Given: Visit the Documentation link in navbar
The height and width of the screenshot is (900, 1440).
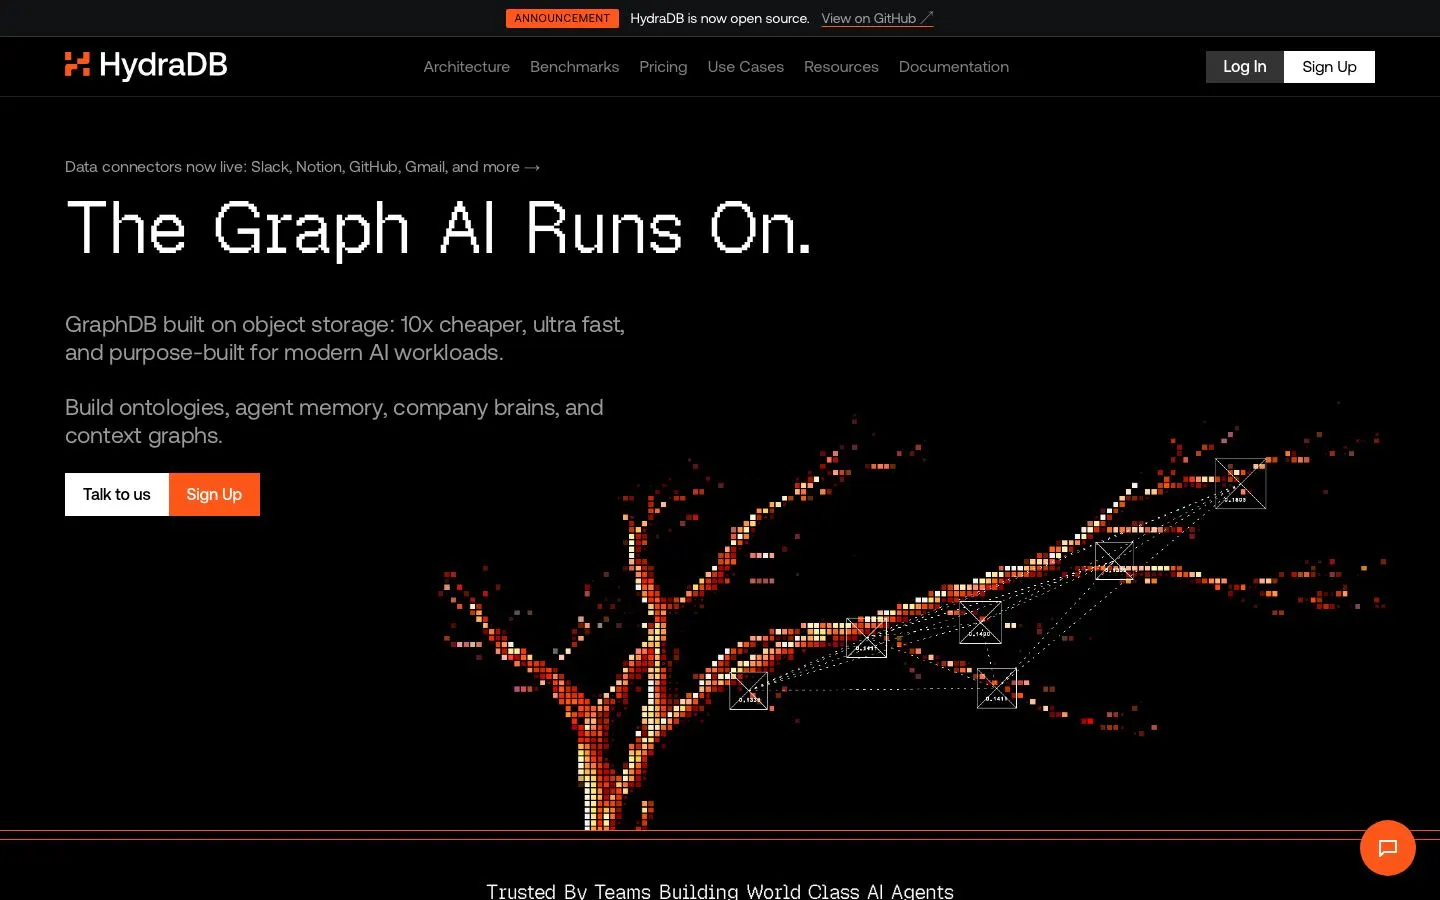Looking at the screenshot, I should [953, 67].
